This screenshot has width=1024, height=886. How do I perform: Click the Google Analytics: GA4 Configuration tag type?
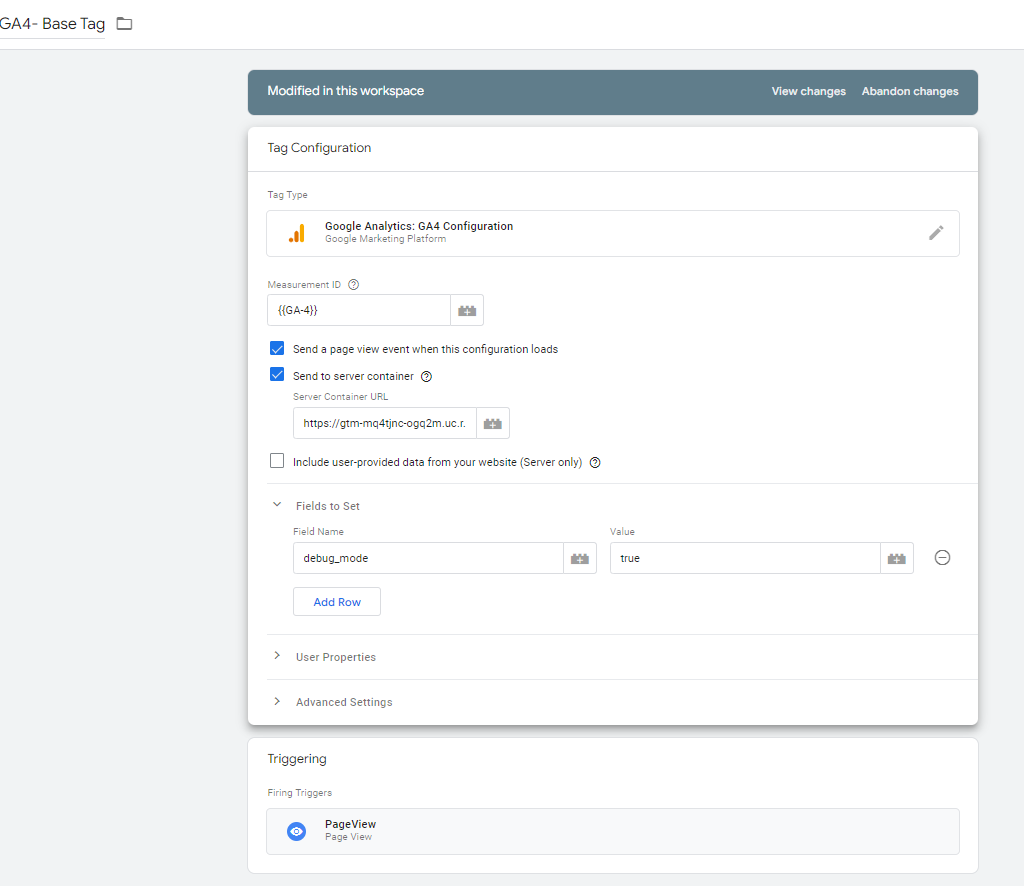click(613, 233)
